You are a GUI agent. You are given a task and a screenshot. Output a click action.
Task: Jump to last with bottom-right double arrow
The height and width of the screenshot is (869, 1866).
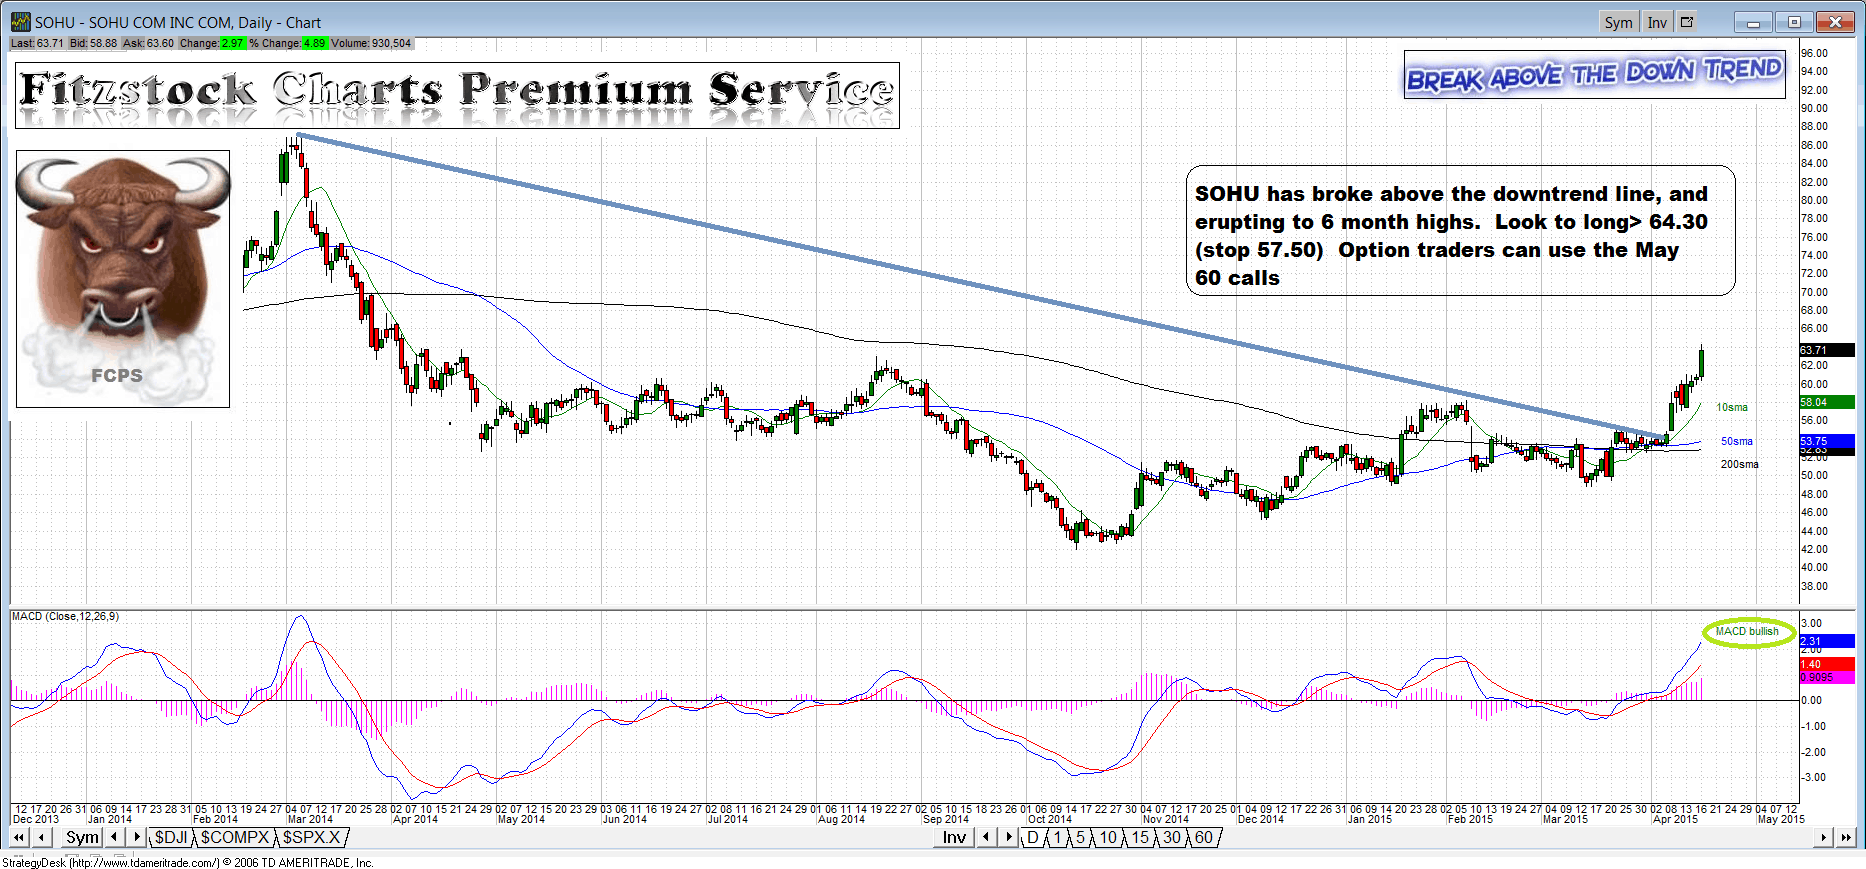[1846, 838]
